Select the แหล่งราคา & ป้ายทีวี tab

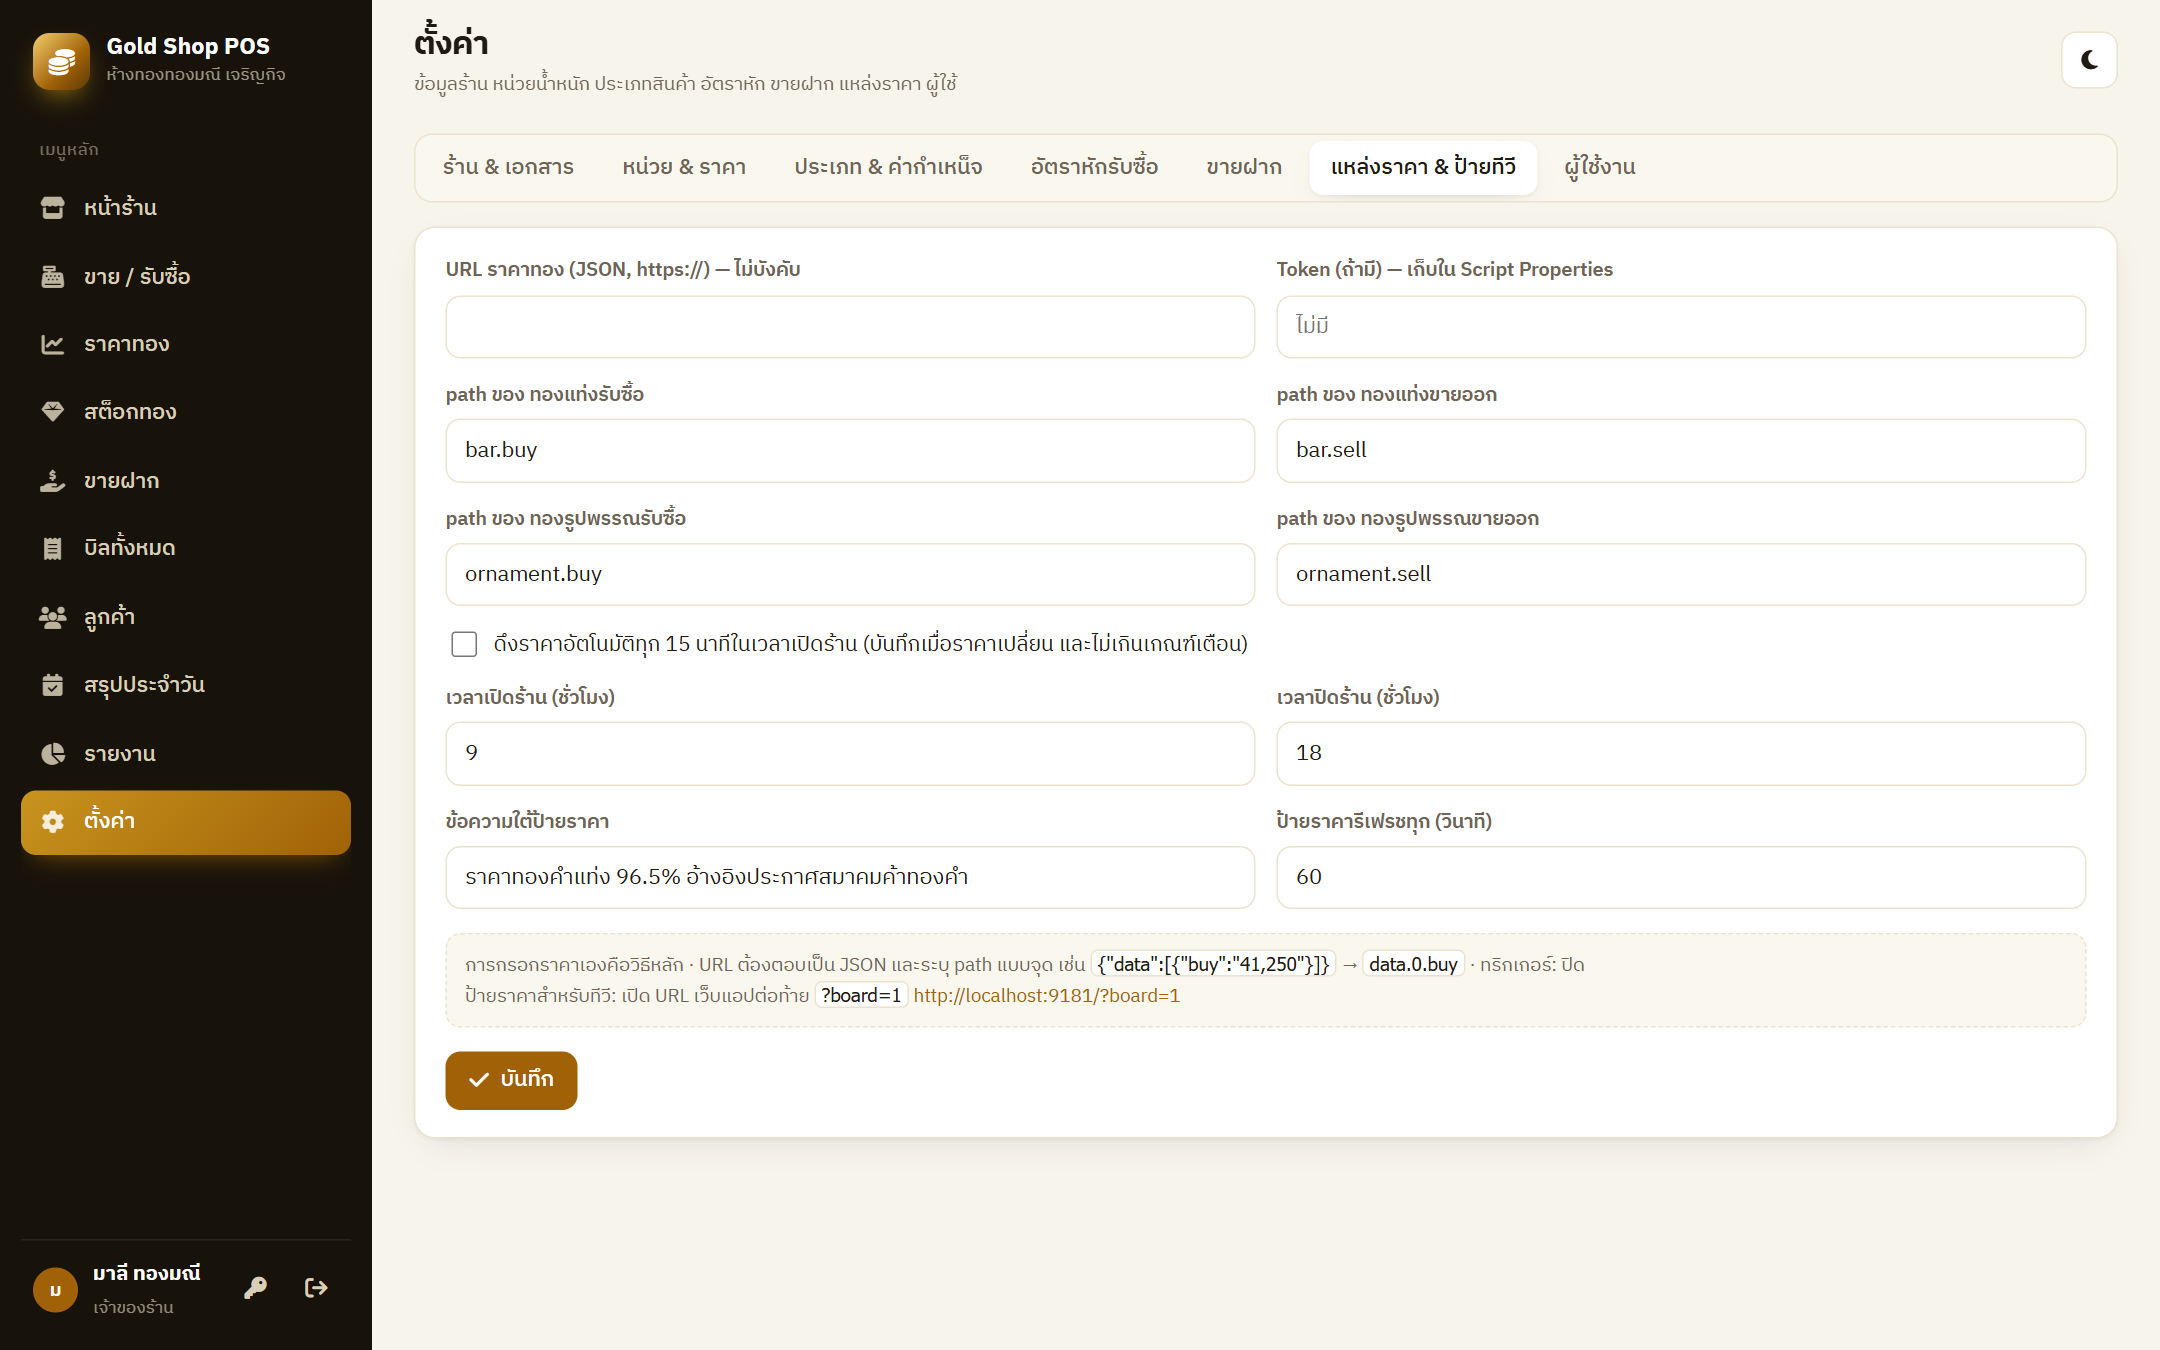[x=1423, y=167]
